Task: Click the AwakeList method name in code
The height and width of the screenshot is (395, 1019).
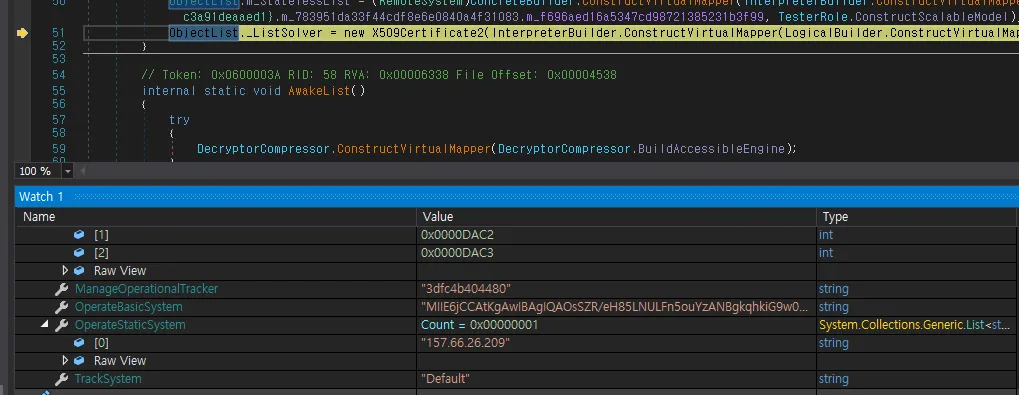Action: tap(319, 90)
